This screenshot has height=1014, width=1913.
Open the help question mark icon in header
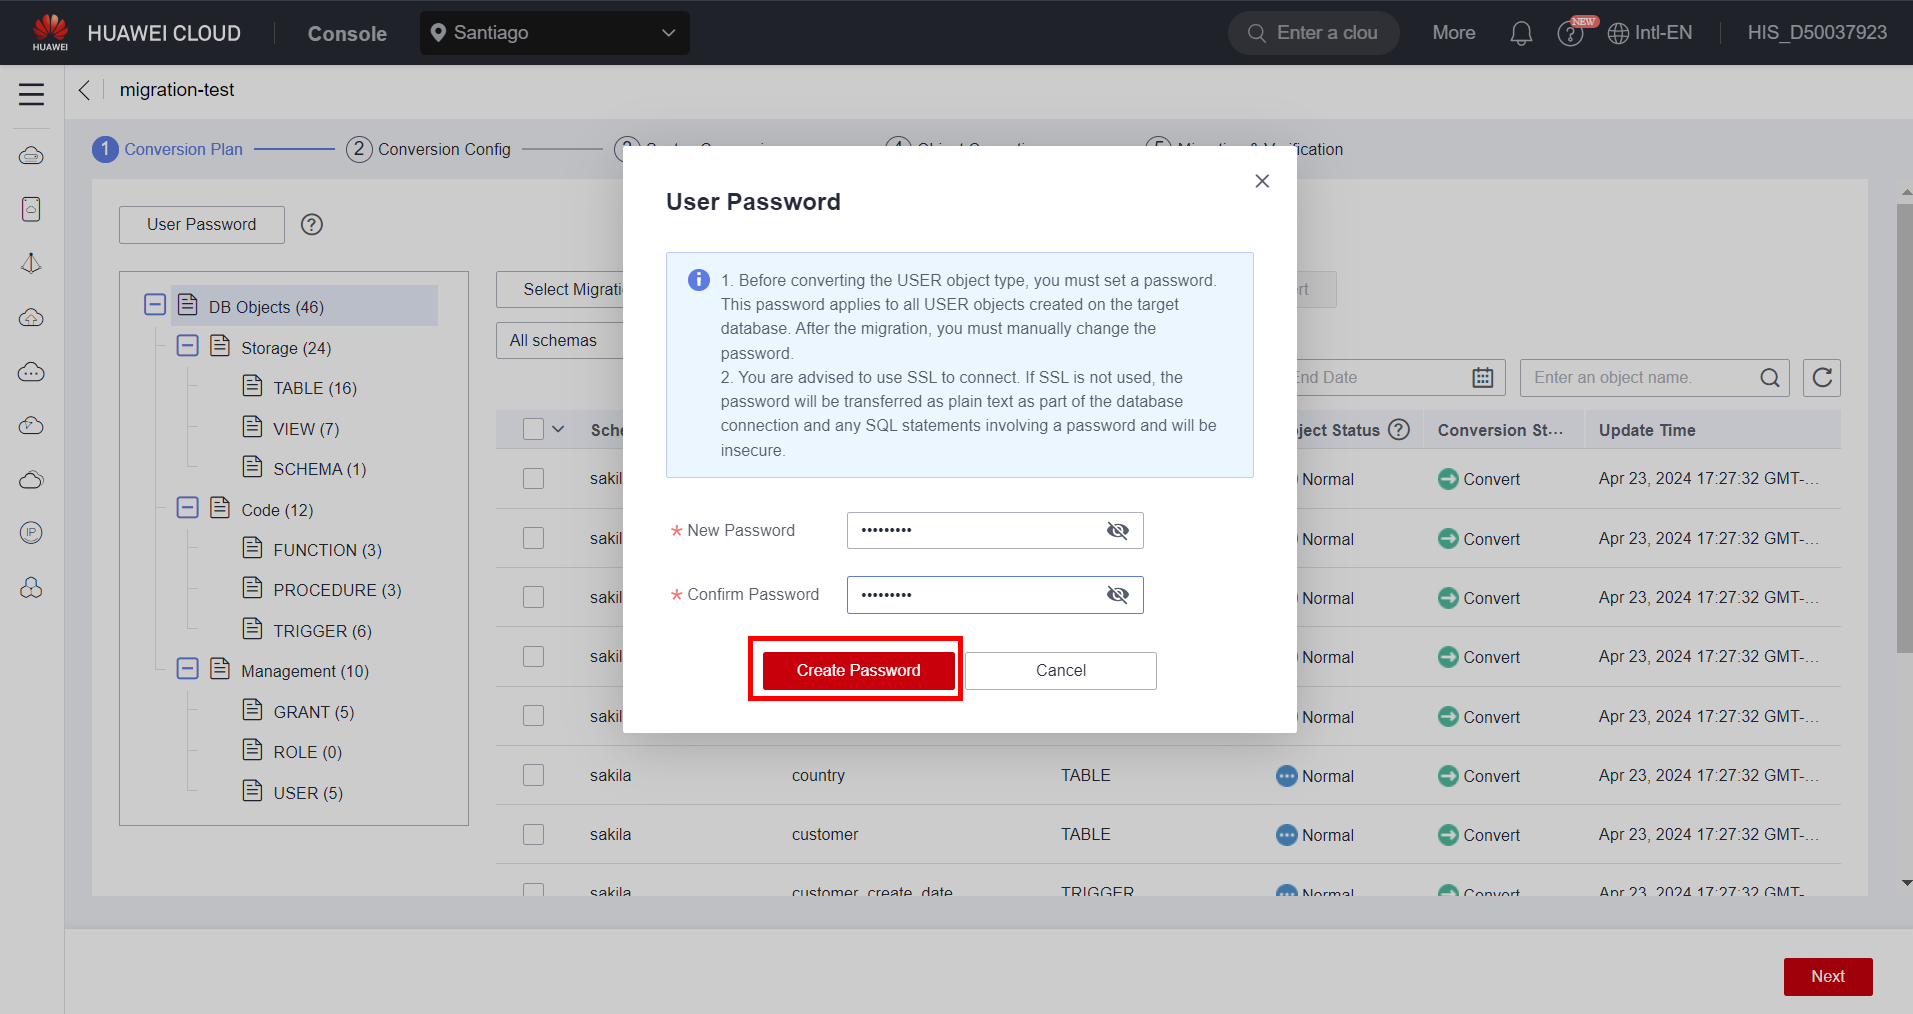click(1570, 34)
